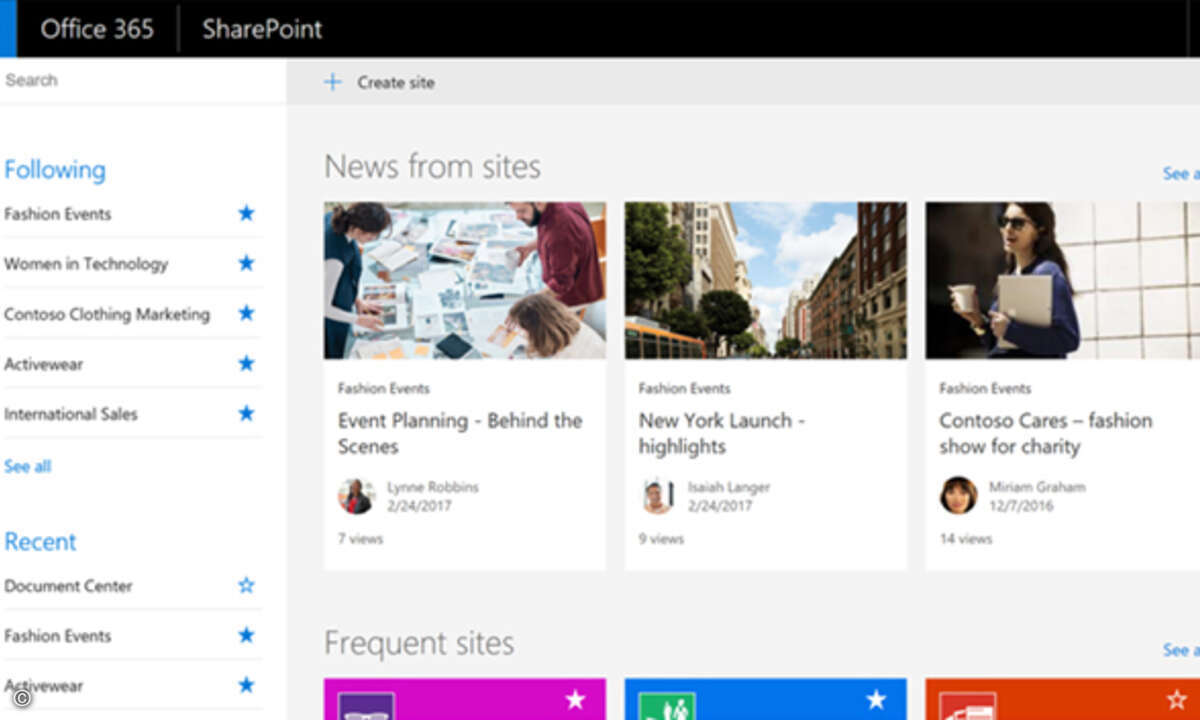Click Fashion Events label on New York Launch card

click(x=685, y=388)
